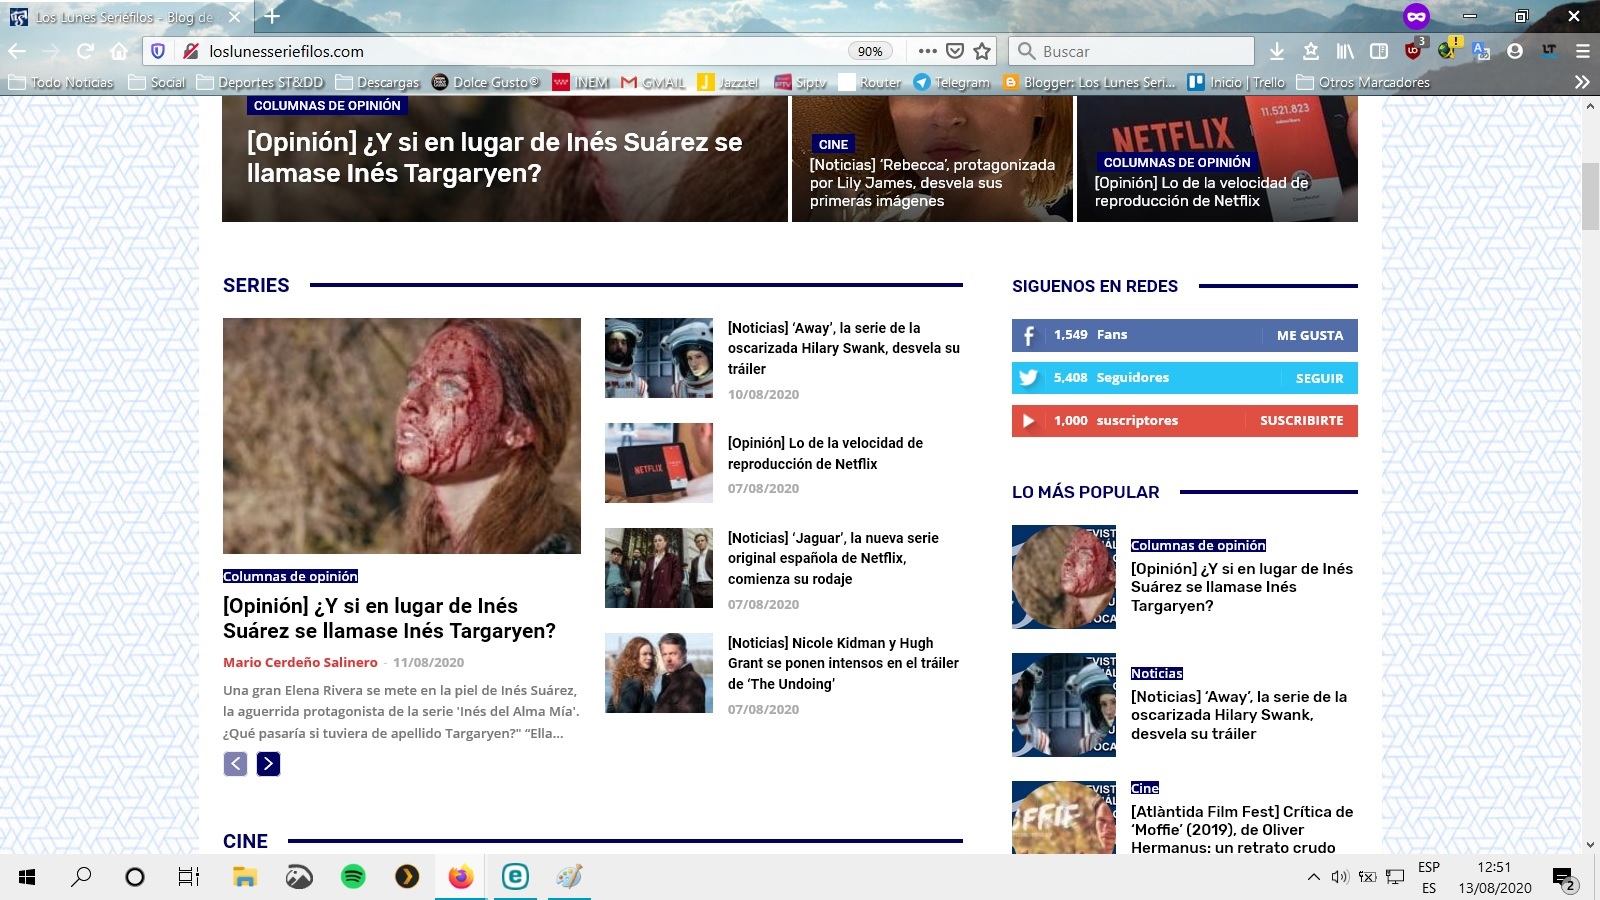Open Dolce Gusto bookmark

tap(485, 82)
